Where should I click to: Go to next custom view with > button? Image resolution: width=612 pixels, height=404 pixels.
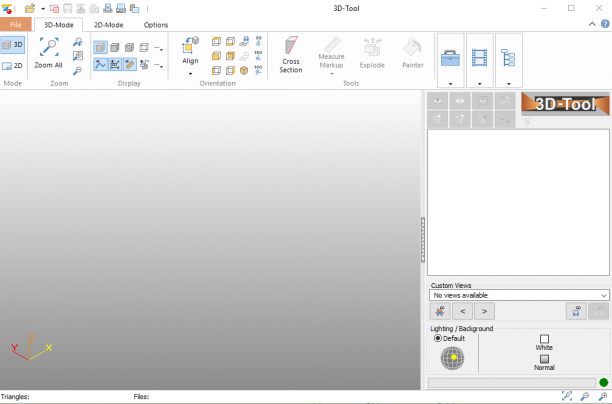click(484, 311)
